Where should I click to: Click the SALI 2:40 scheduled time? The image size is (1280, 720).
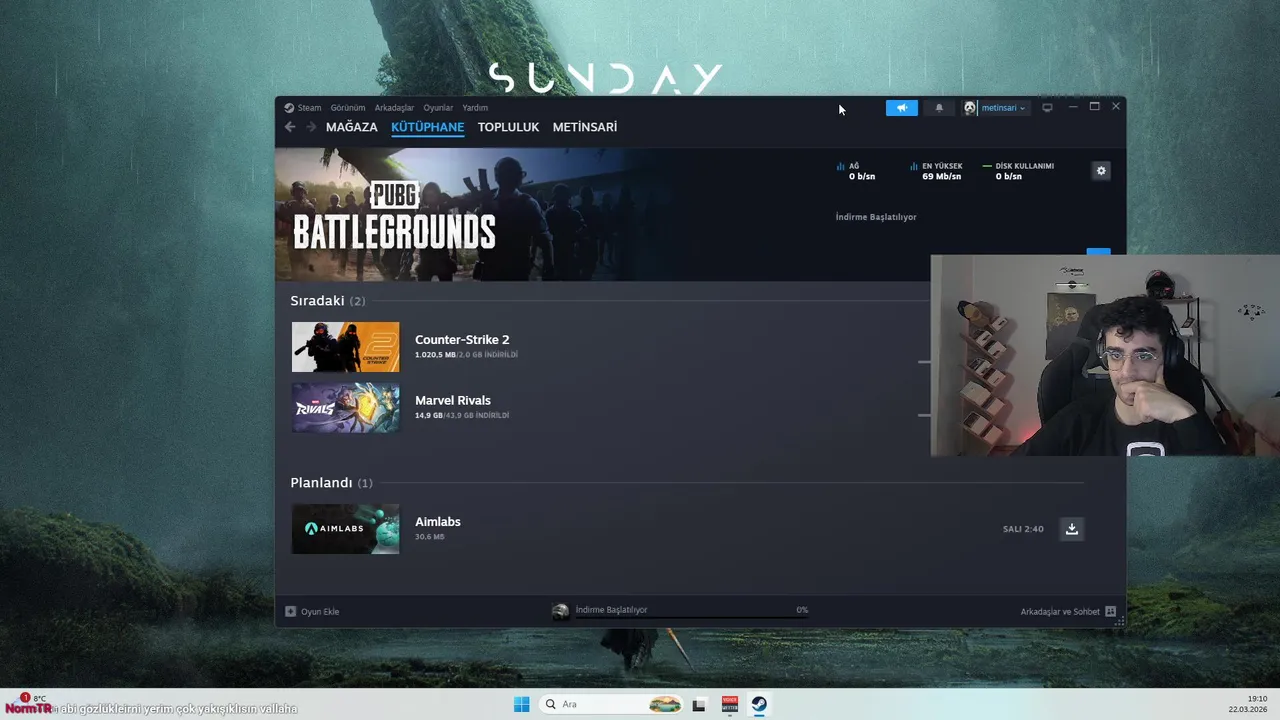click(1023, 529)
